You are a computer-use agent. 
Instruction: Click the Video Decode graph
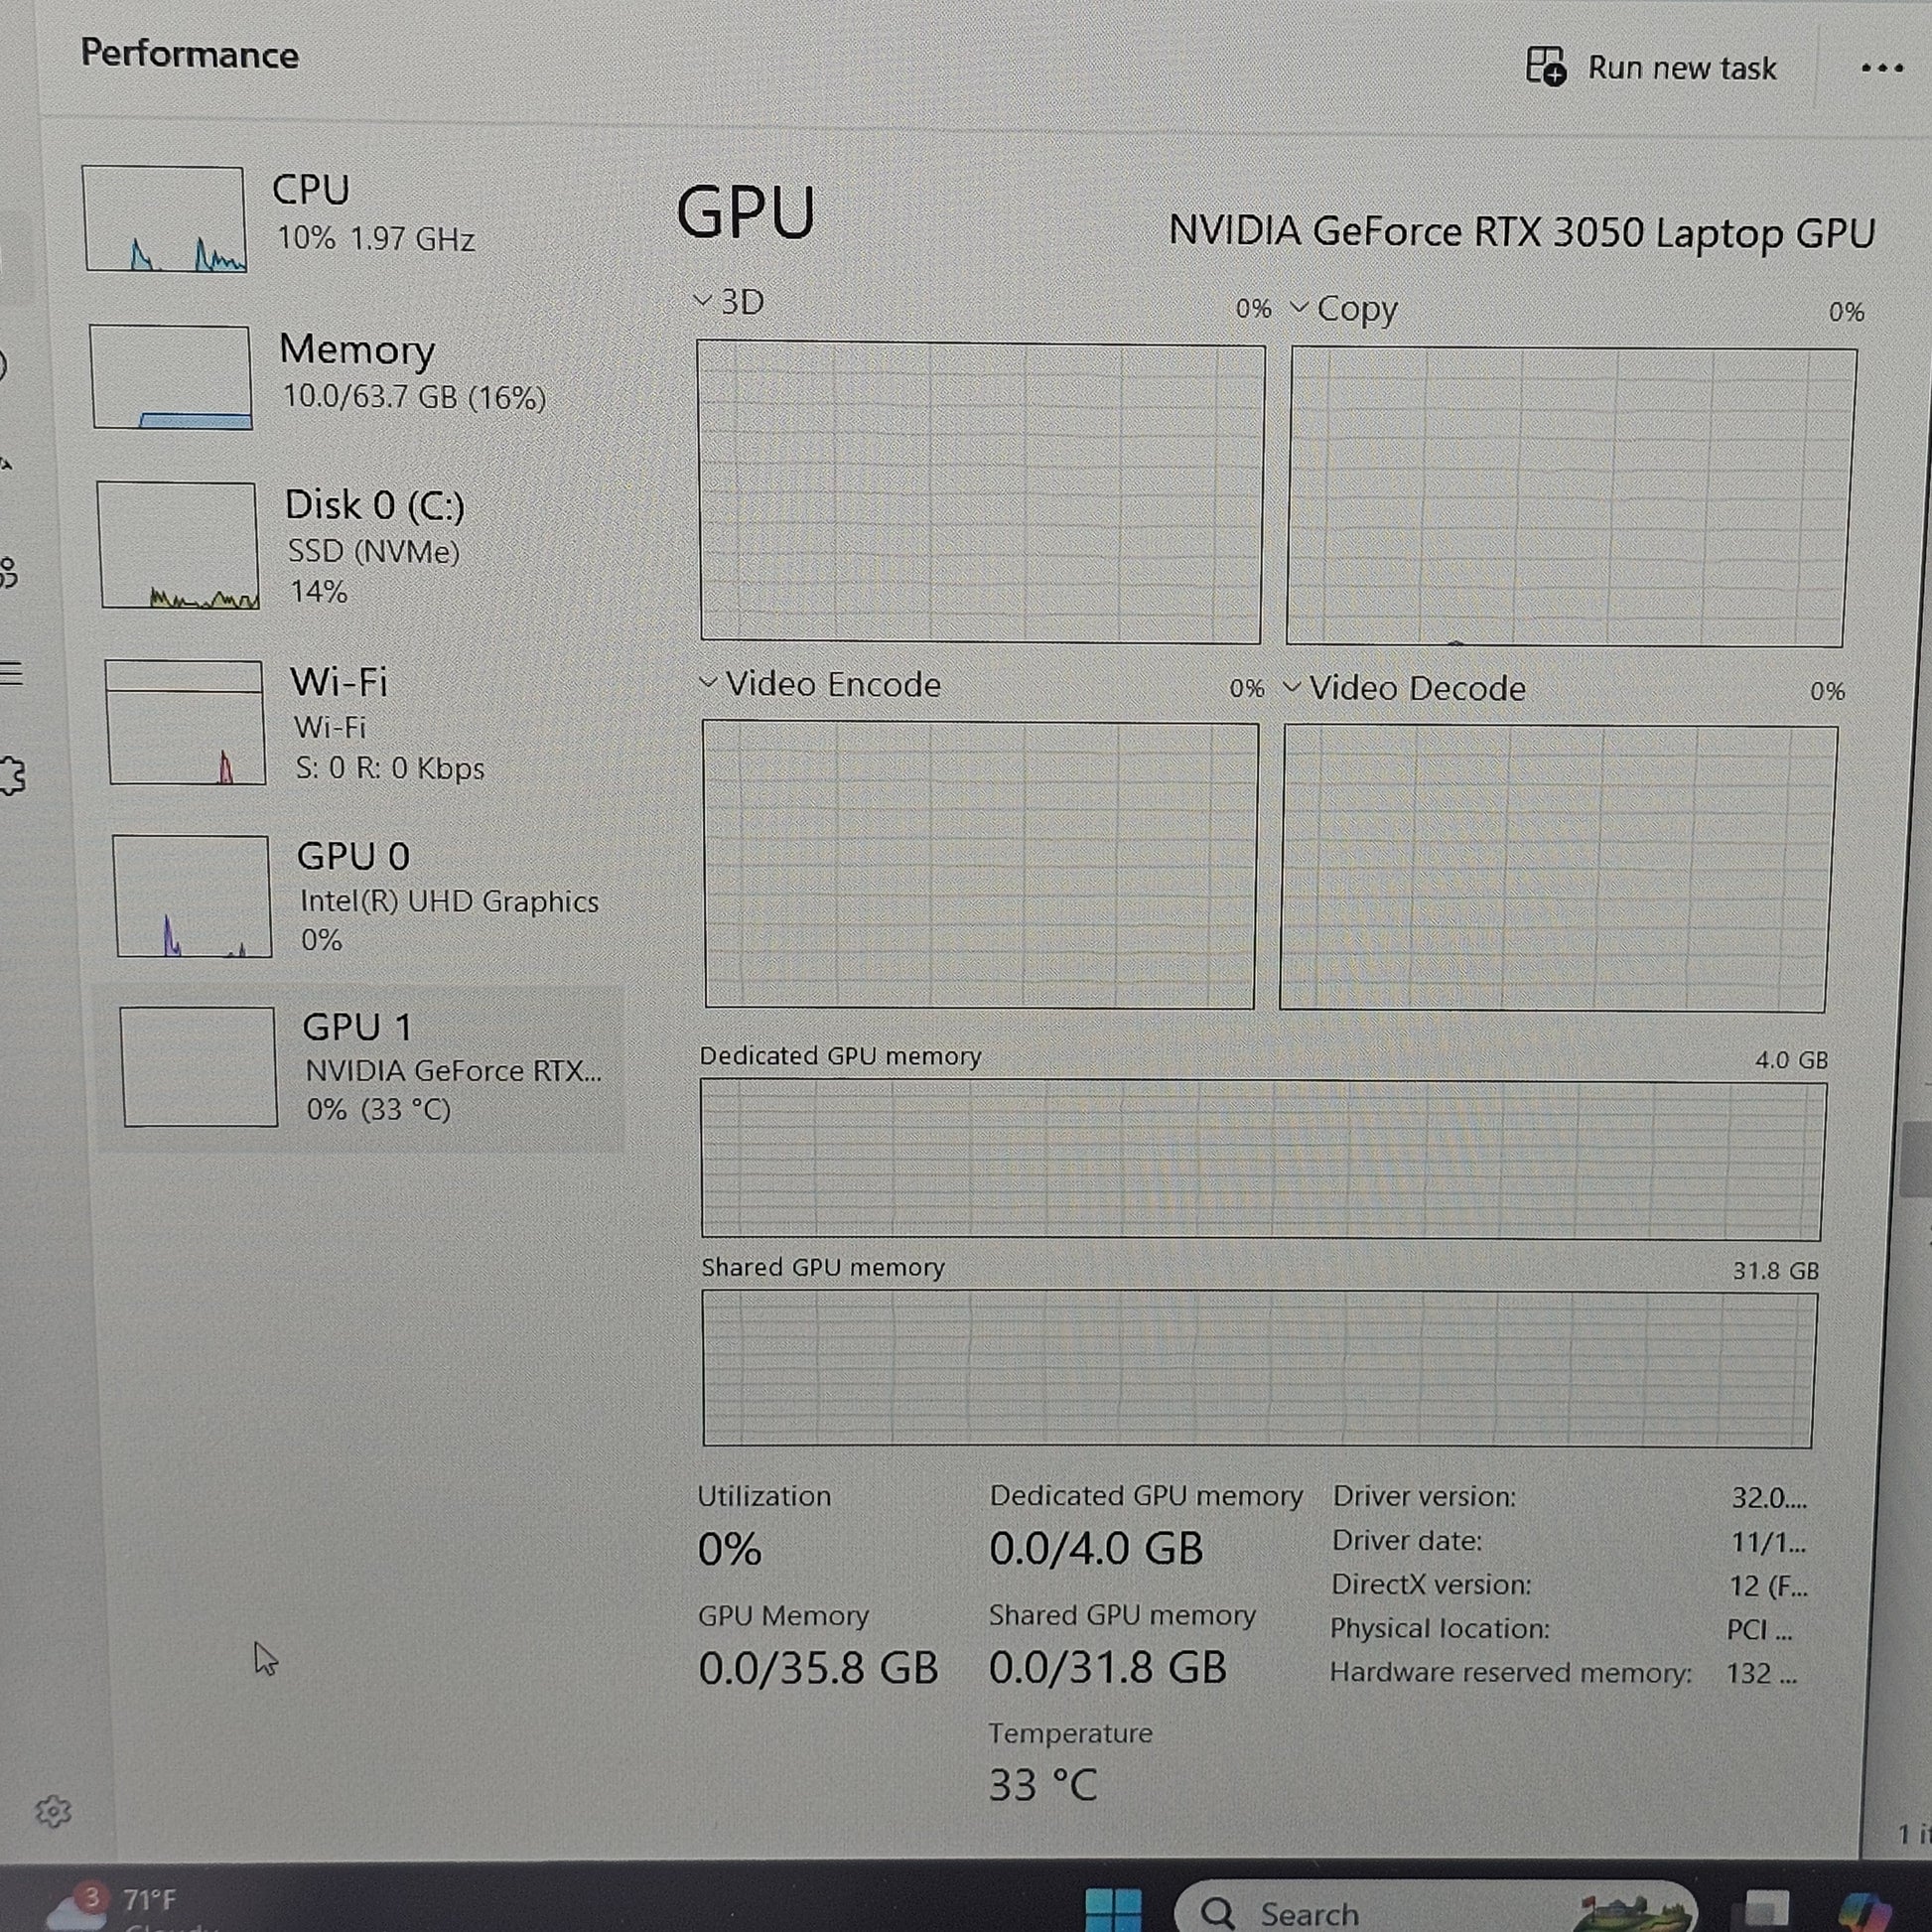(1558, 868)
